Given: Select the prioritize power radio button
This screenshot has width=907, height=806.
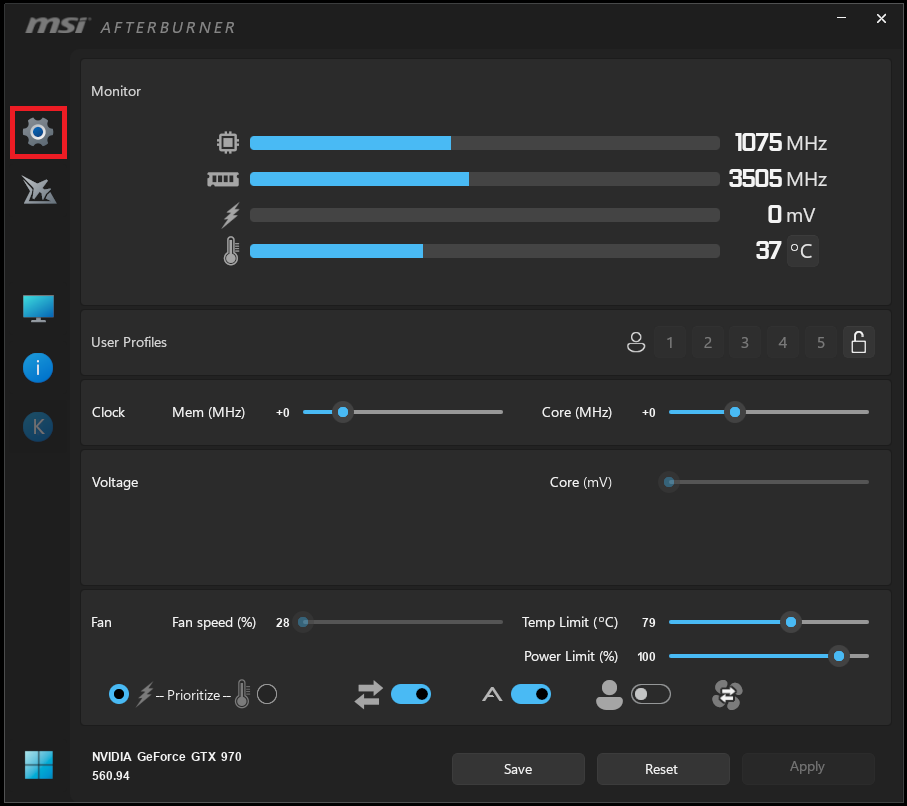Looking at the screenshot, I should (x=119, y=694).
